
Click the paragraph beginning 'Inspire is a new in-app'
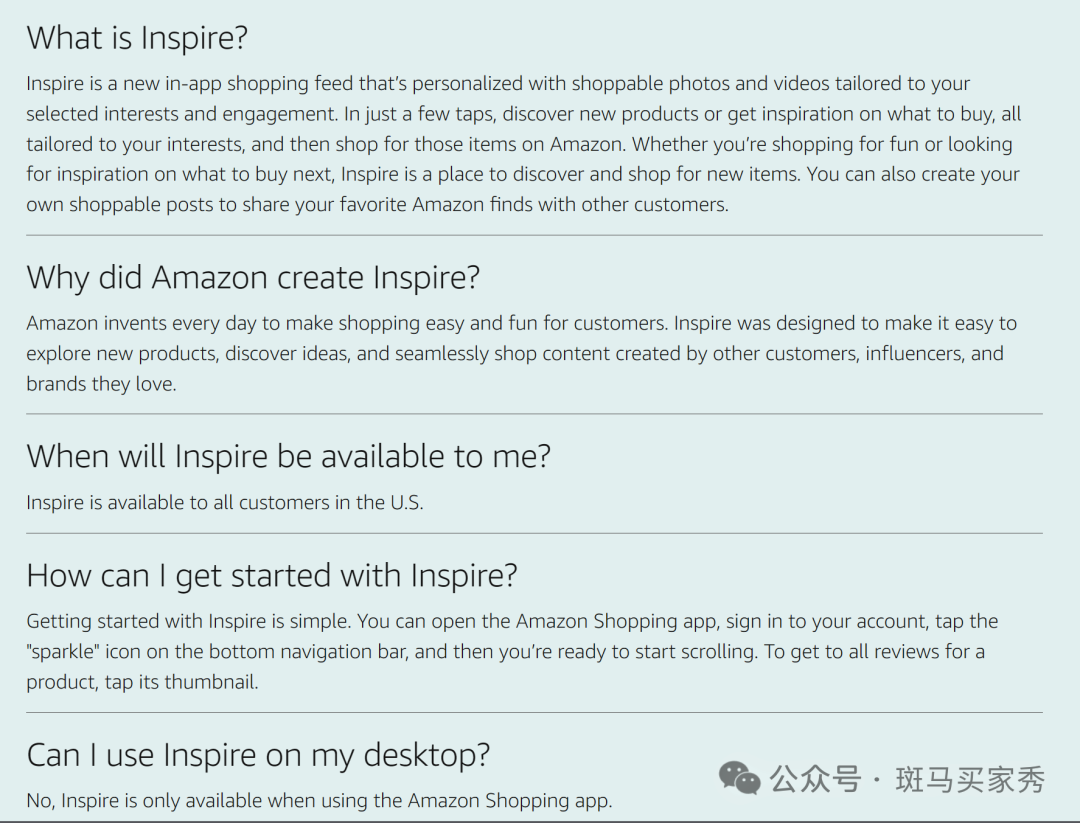click(x=523, y=144)
